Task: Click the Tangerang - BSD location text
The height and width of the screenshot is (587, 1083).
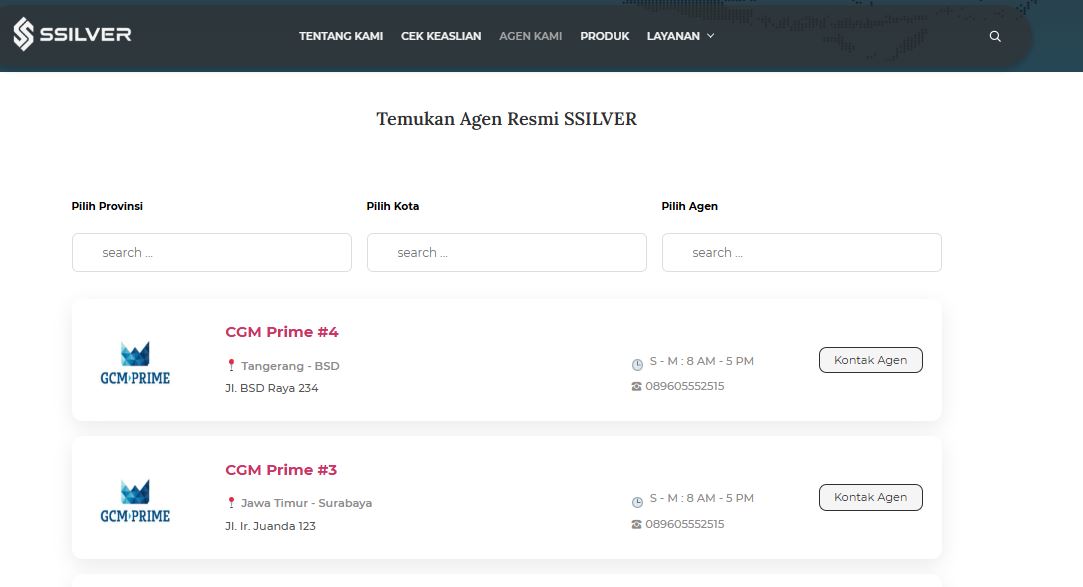Action: point(290,366)
